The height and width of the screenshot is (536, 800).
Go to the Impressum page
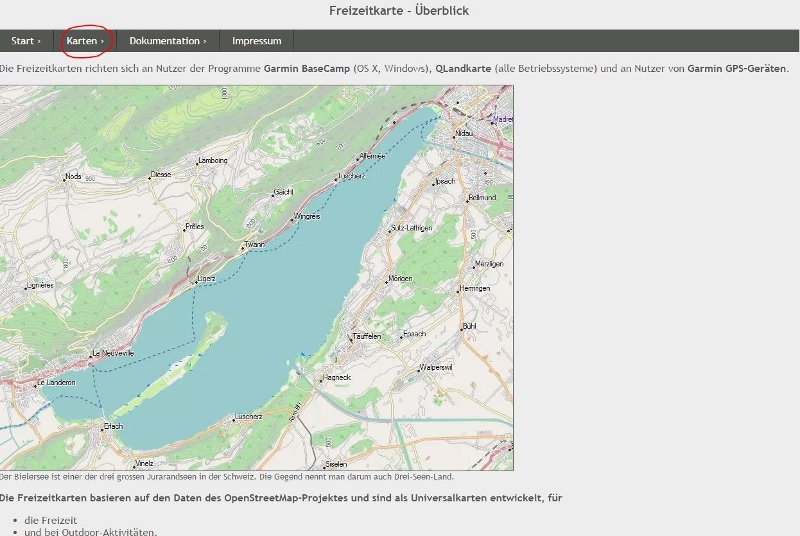(x=257, y=41)
